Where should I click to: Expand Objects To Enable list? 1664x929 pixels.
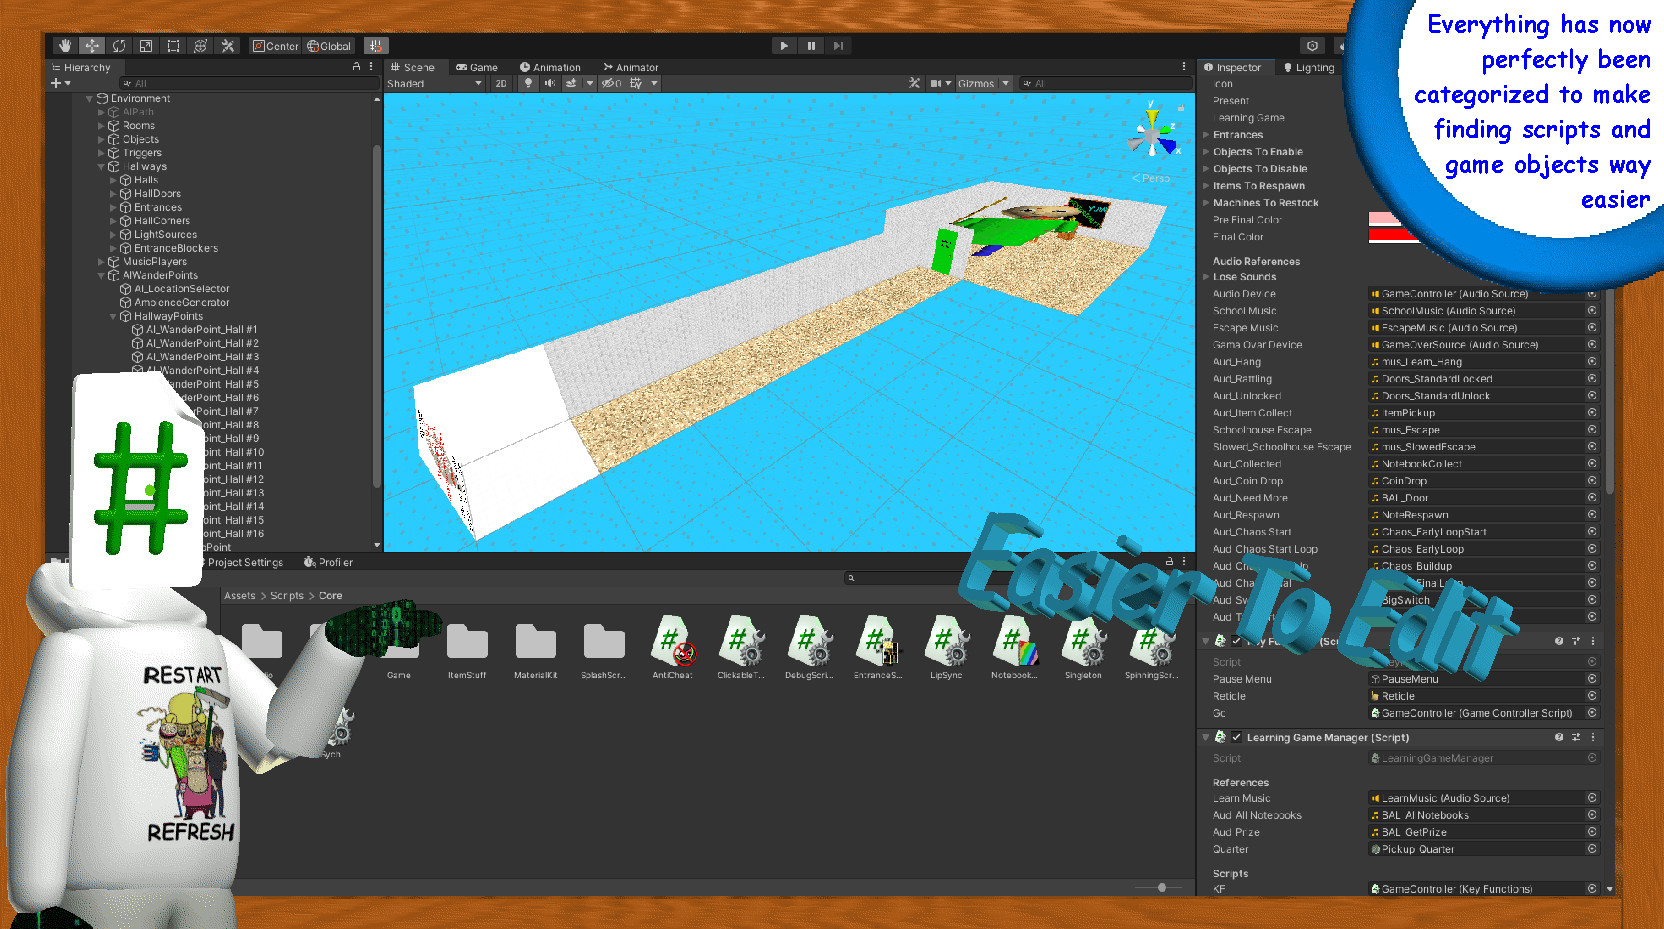(1206, 152)
